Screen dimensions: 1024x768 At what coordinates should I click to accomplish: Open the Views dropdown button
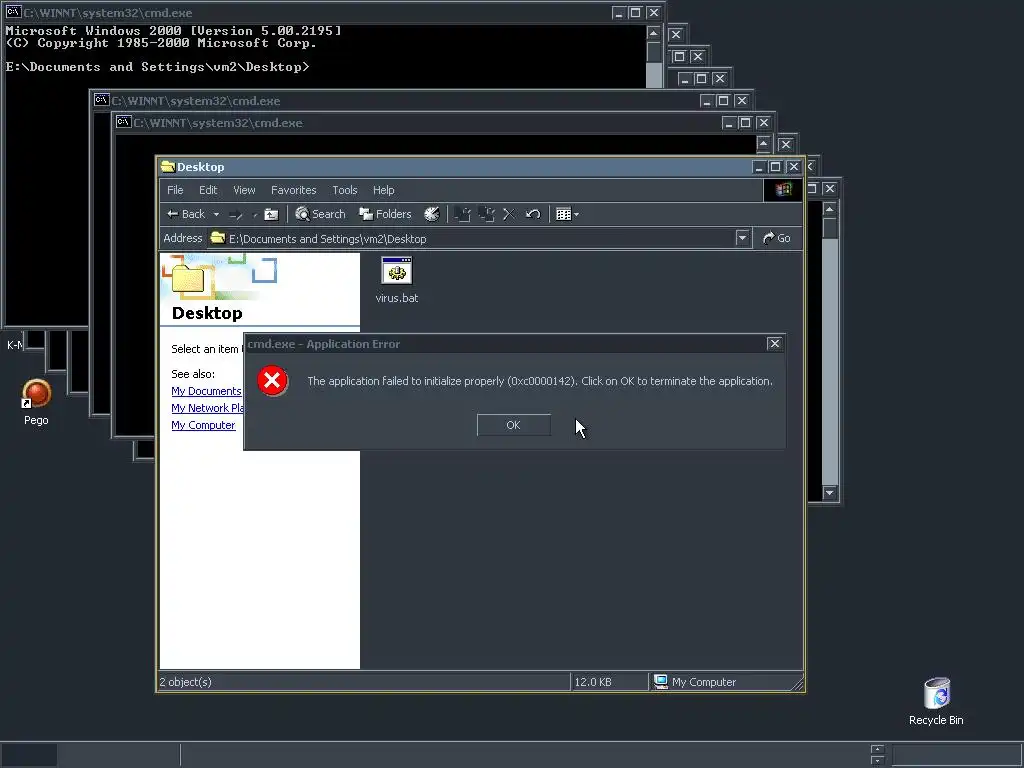(x=567, y=214)
